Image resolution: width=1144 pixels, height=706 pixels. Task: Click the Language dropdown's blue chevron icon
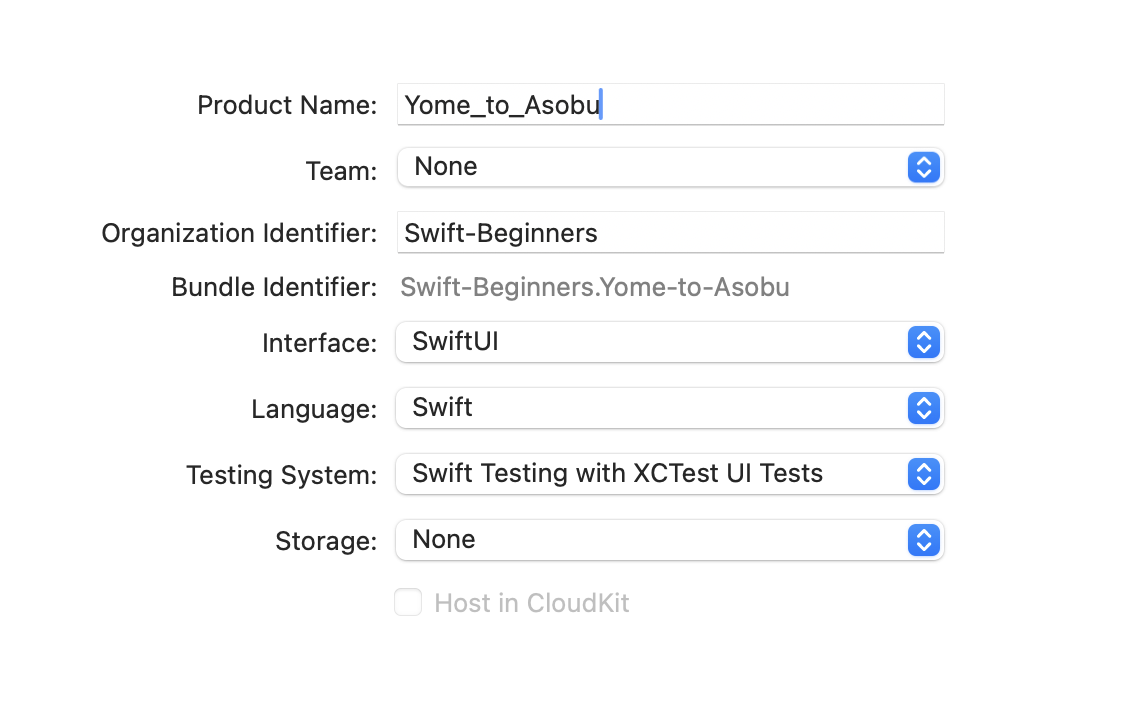click(x=924, y=408)
